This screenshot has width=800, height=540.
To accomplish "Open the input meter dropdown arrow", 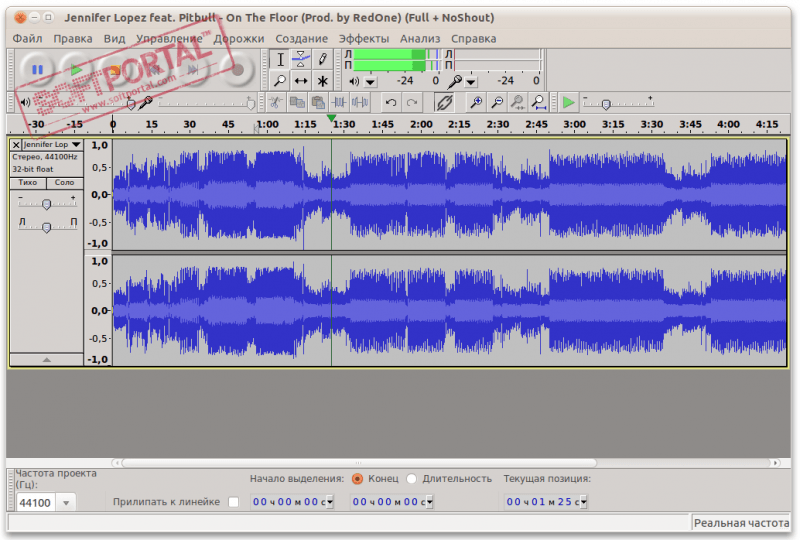I will [x=471, y=82].
